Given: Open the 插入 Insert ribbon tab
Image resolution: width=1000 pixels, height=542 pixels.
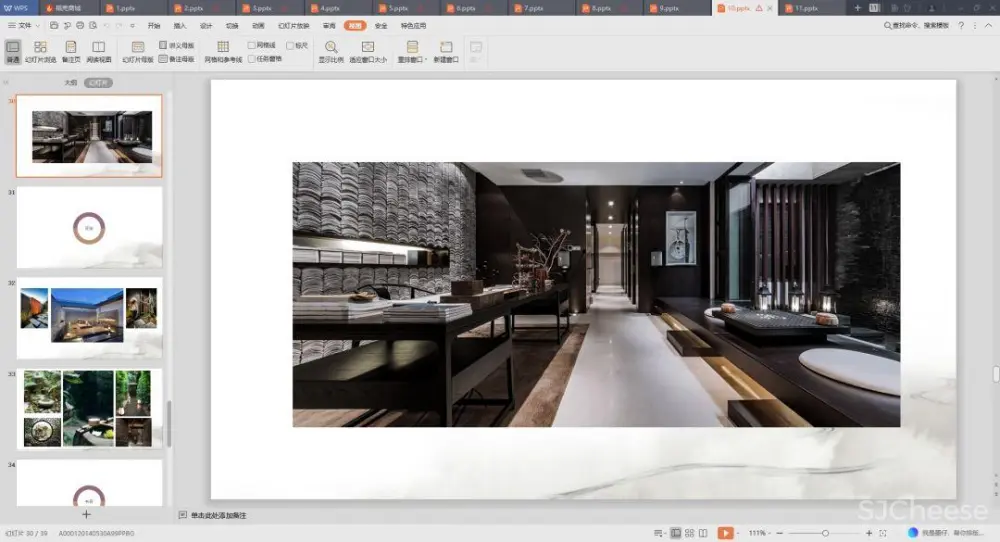Looking at the screenshot, I should [x=180, y=25].
